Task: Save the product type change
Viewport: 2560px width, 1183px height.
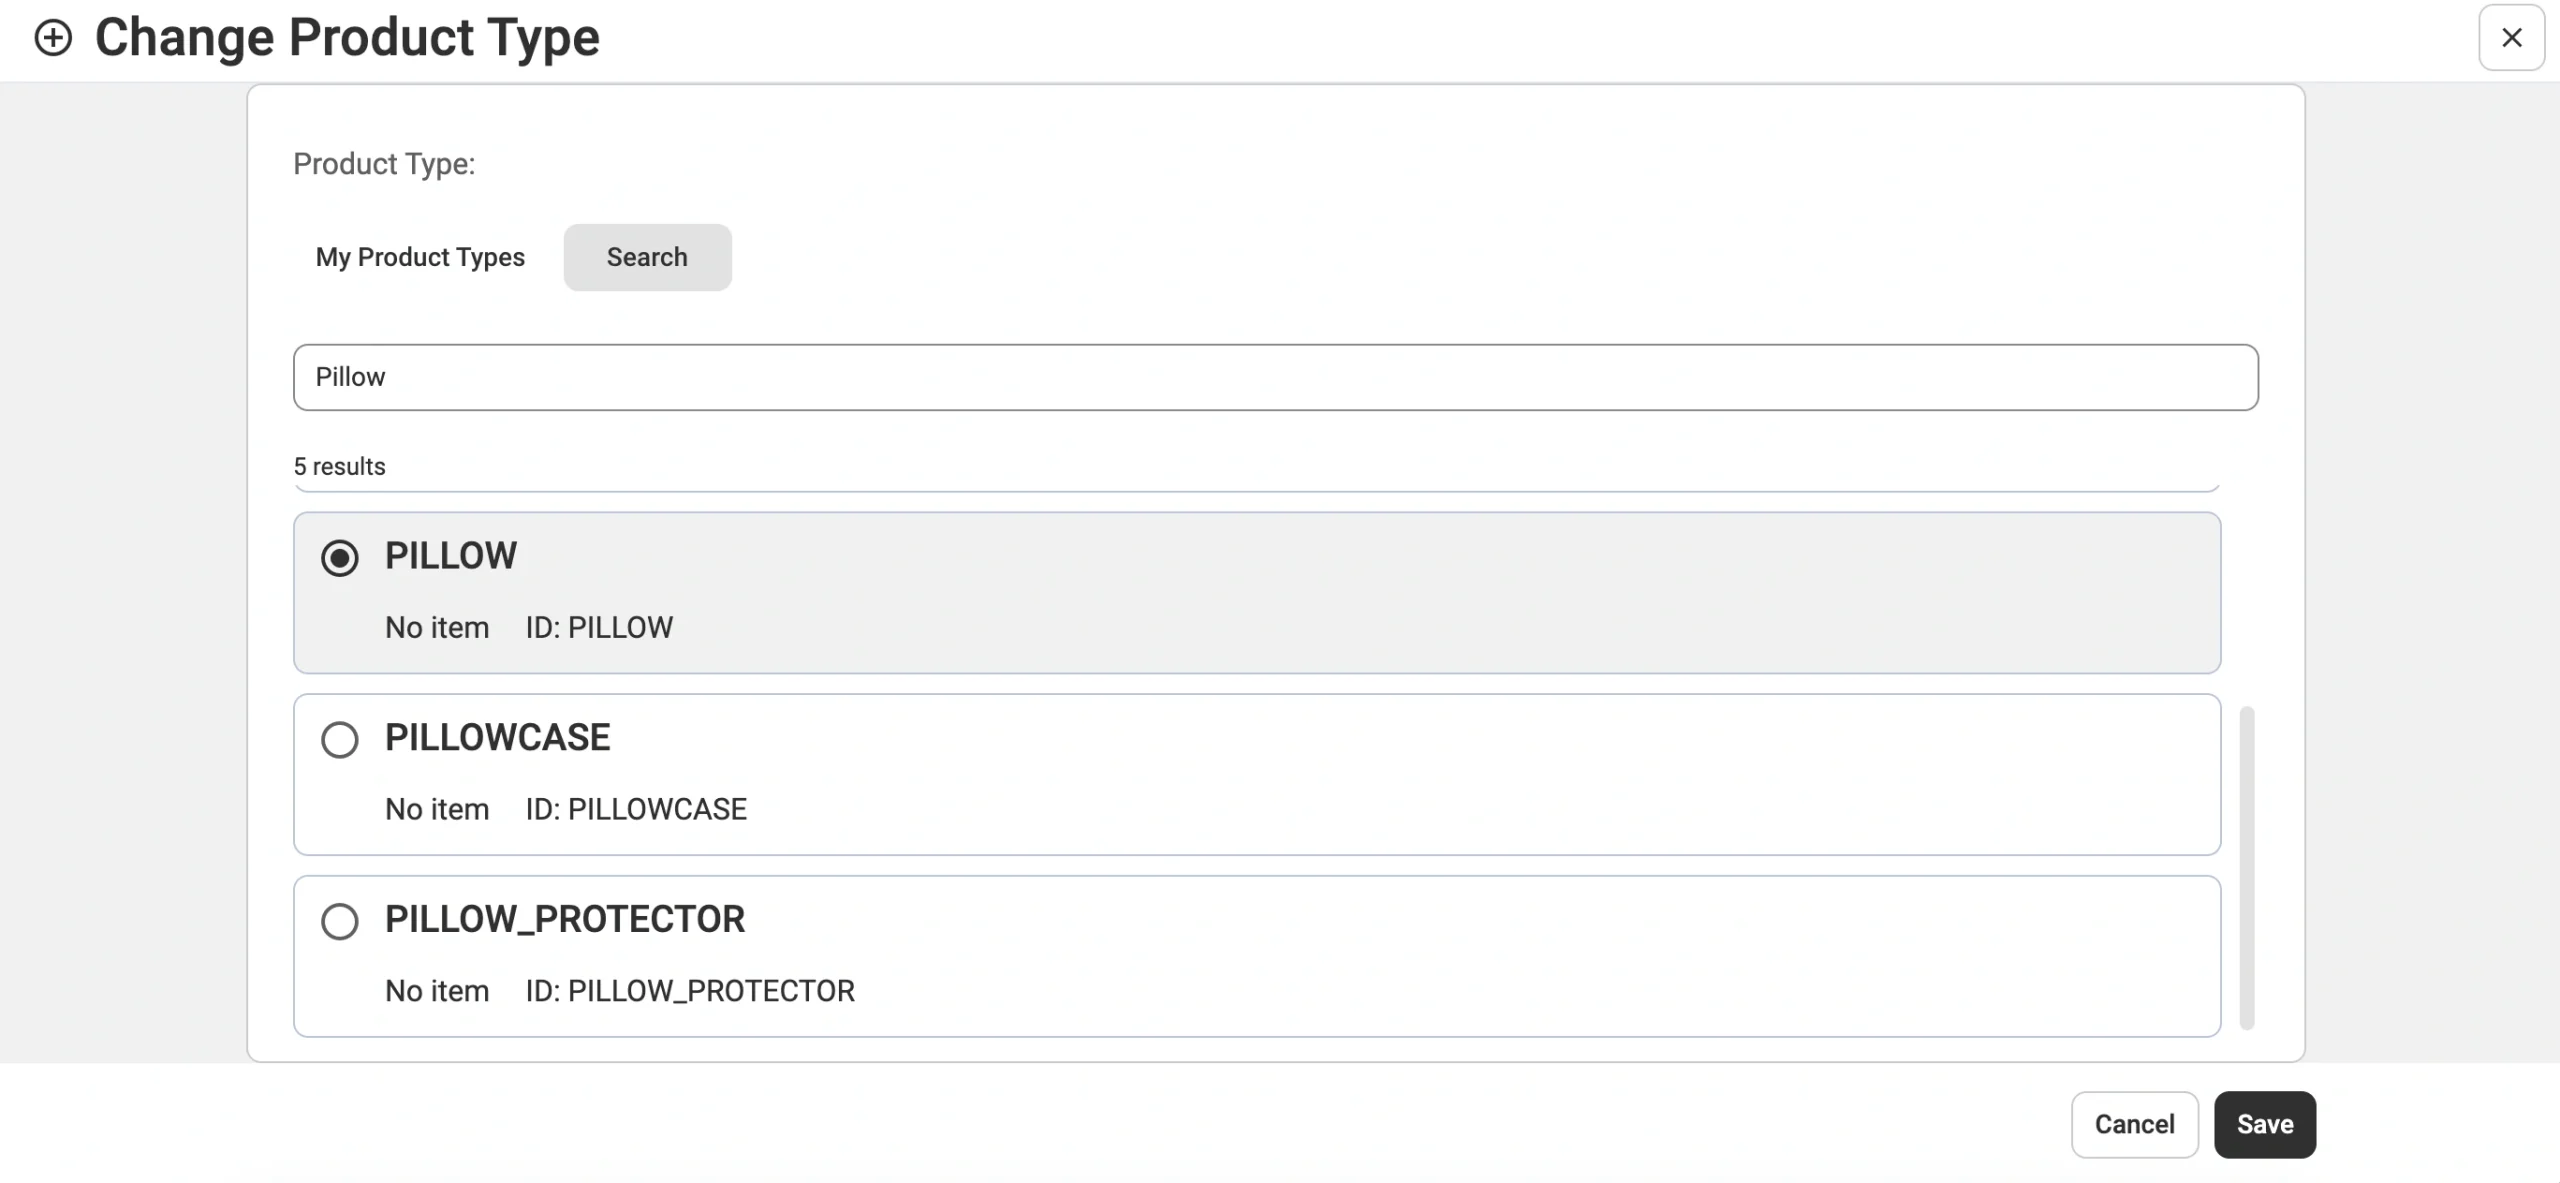Action: pos(2264,1124)
